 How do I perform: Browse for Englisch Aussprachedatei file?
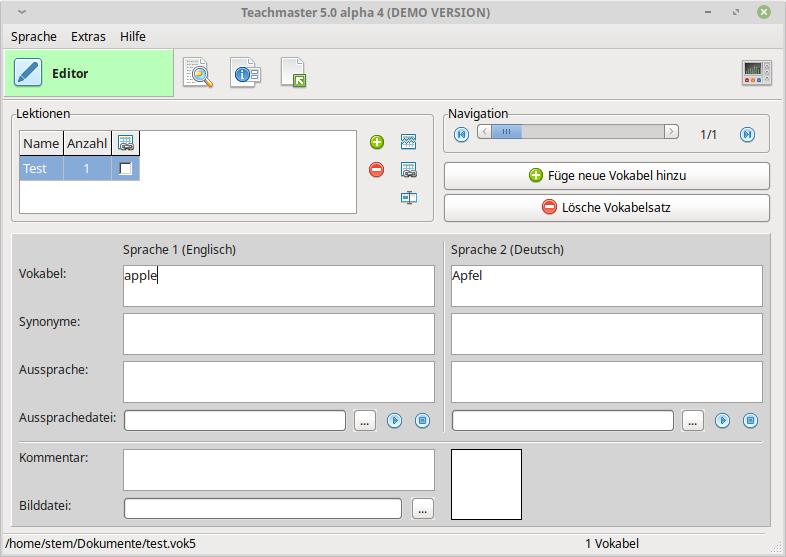pos(365,421)
